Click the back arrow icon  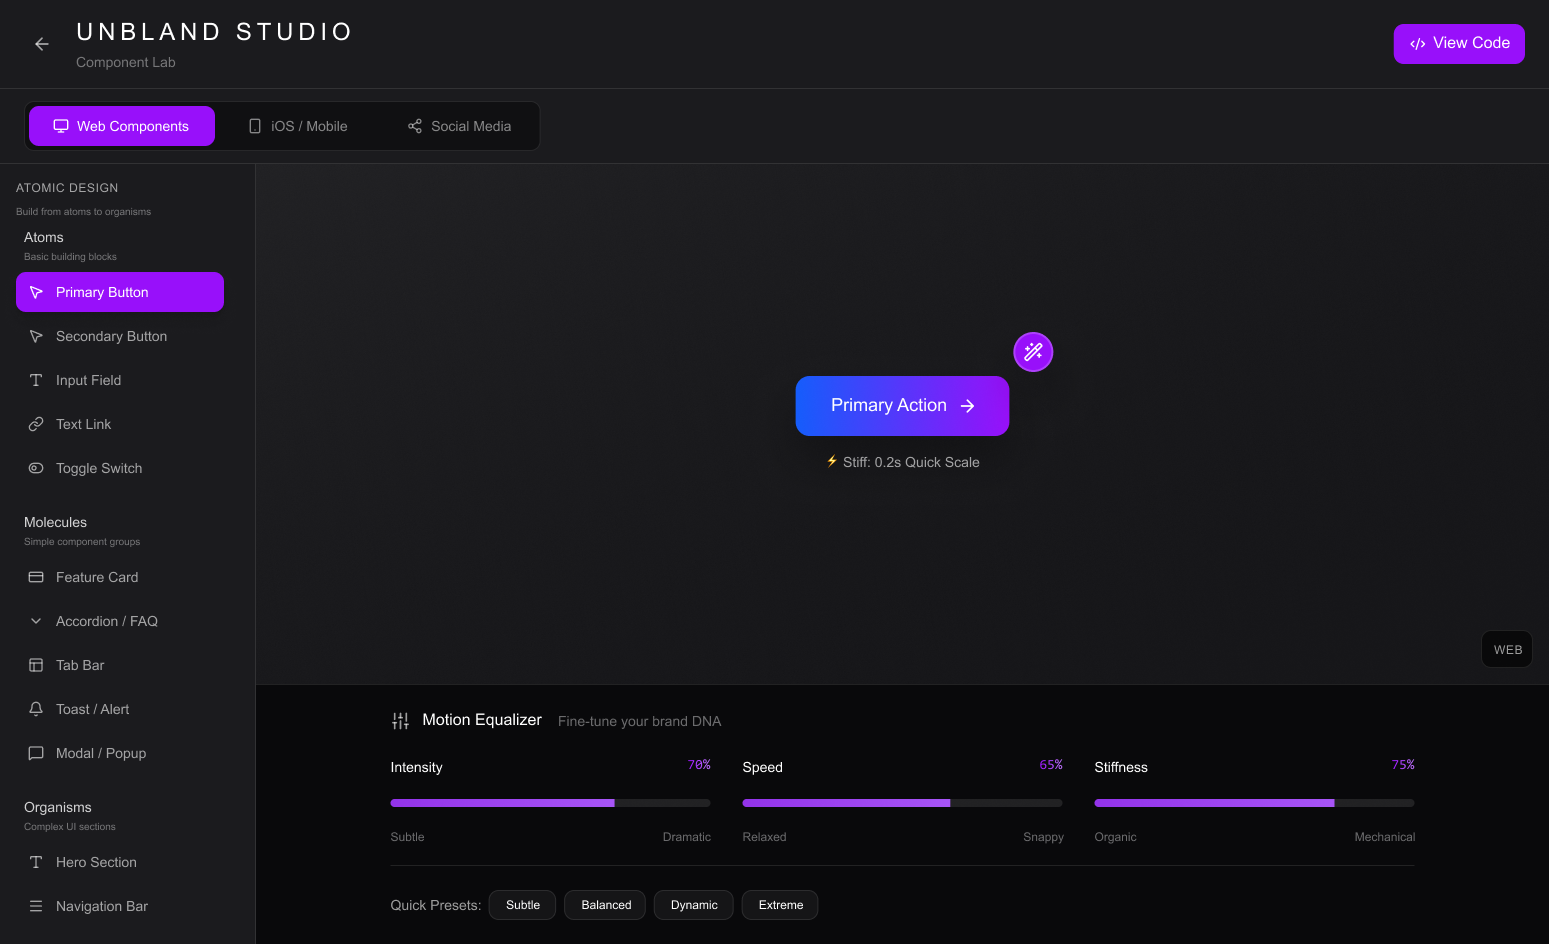coord(42,44)
